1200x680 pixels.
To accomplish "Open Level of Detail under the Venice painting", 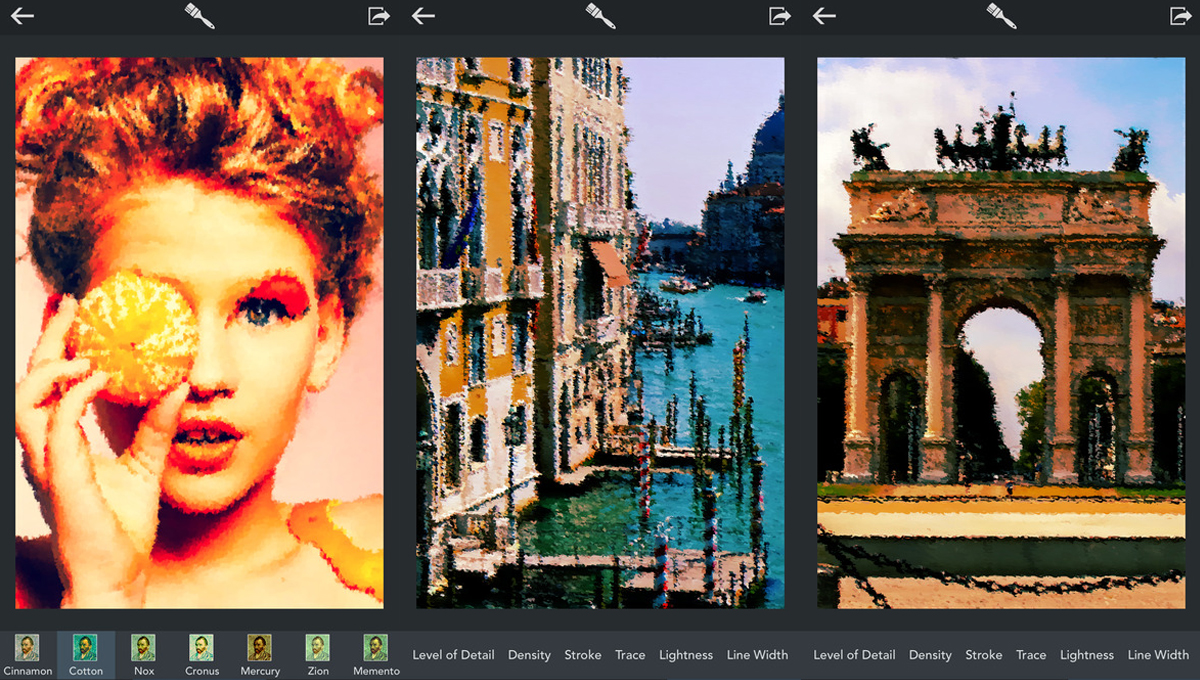I will tap(453, 655).
